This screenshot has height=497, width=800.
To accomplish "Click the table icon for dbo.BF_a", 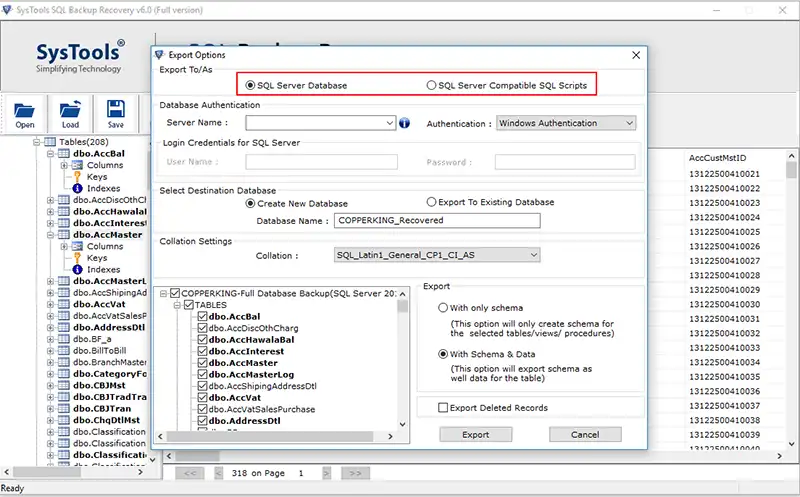I will (64, 339).
